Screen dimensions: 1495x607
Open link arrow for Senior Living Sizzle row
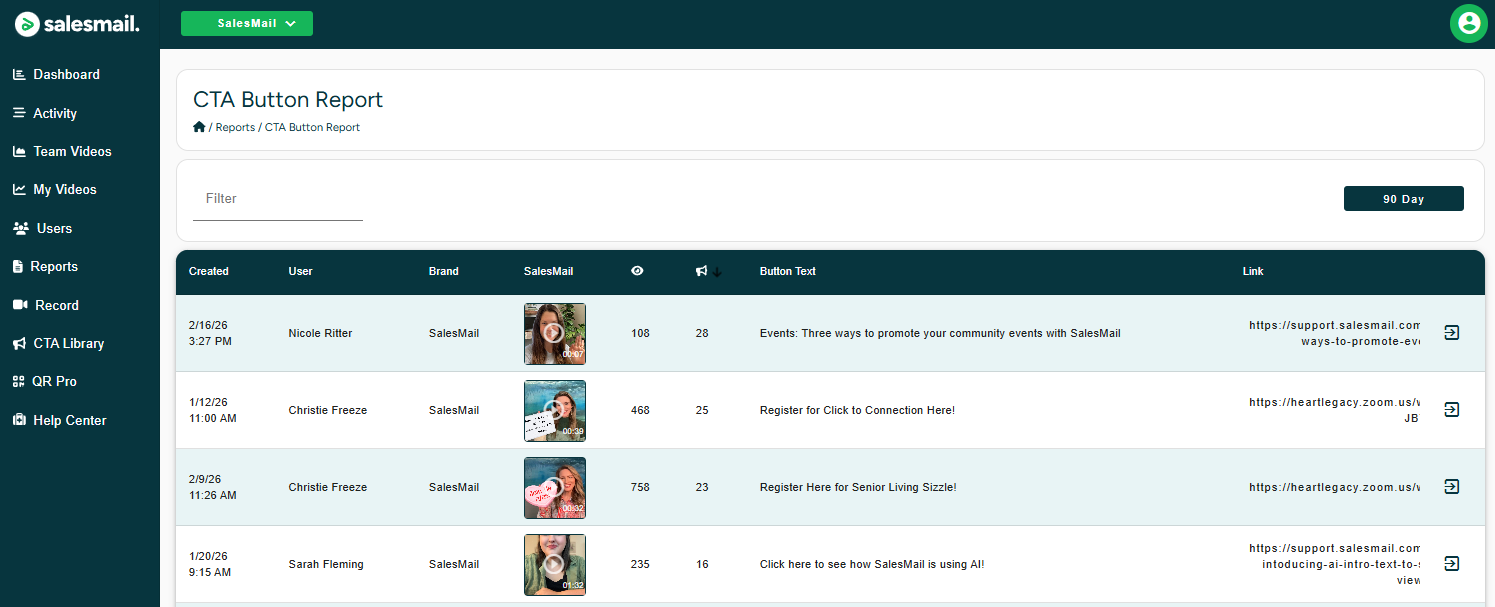[x=1451, y=487]
